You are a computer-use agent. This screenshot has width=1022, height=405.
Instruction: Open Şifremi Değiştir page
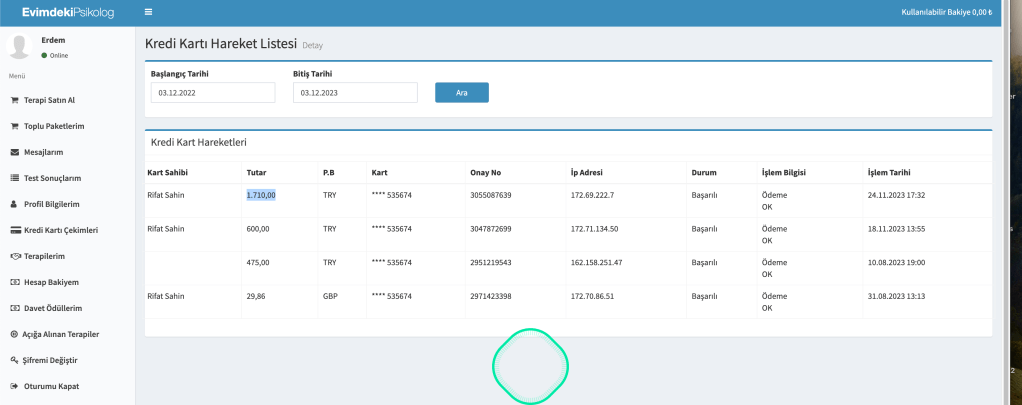pos(50,360)
